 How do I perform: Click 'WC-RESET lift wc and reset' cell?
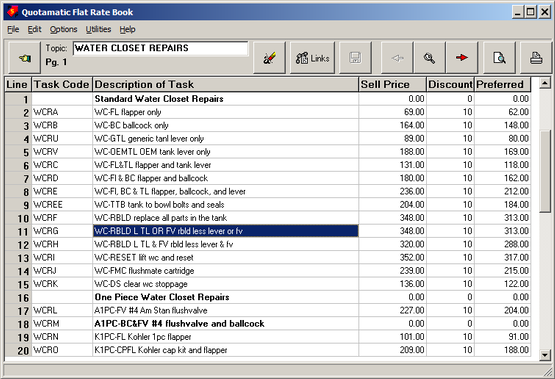pyautogui.click(x=226, y=258)
